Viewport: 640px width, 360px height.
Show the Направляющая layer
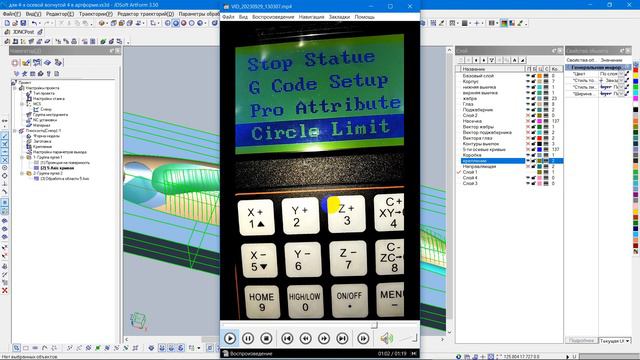[528, 167]
